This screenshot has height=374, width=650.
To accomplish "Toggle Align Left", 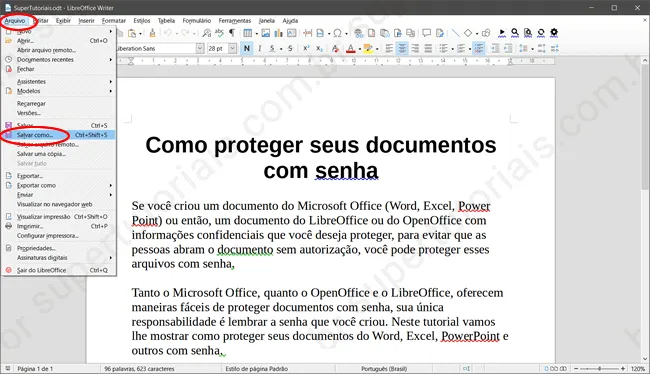I will [x=389, y=49].
